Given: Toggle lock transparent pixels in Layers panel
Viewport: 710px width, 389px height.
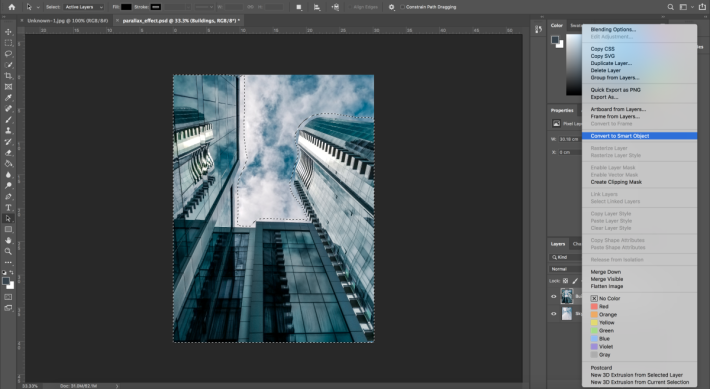Looking at the screenshot, I should [x=566, y=281].
